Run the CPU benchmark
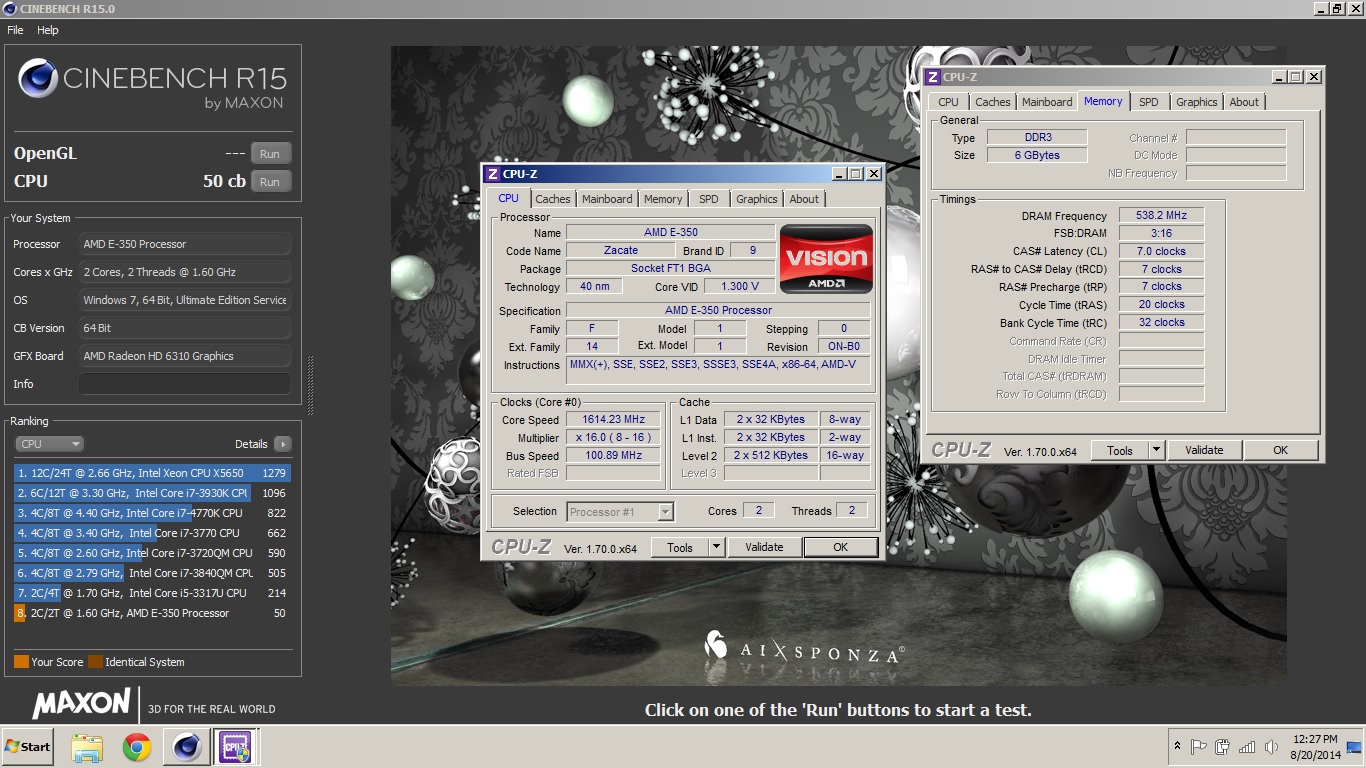The height and width of the screenshot is (768, 1366). coord(270,182)
